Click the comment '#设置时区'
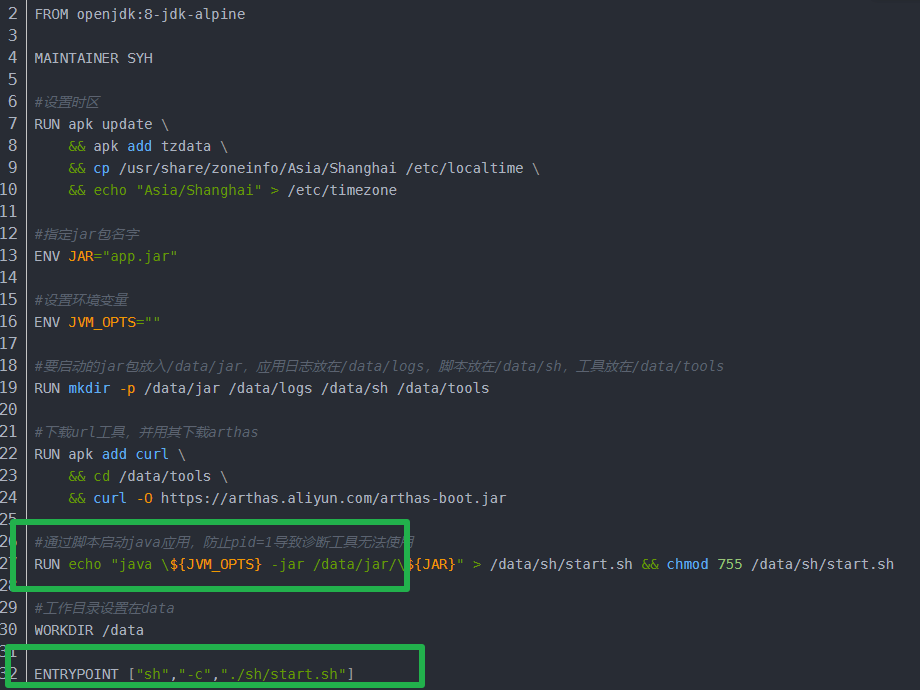 pyautogui.click(x=67, y=102)
